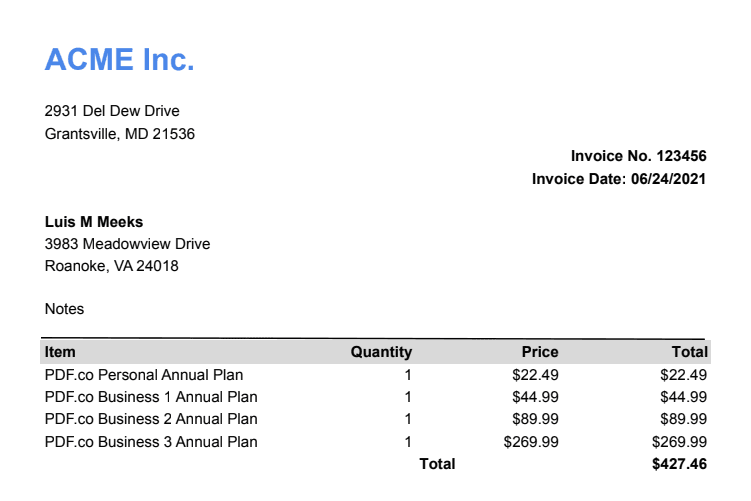Click the Total column header in the table

click(x=690, y=352)
